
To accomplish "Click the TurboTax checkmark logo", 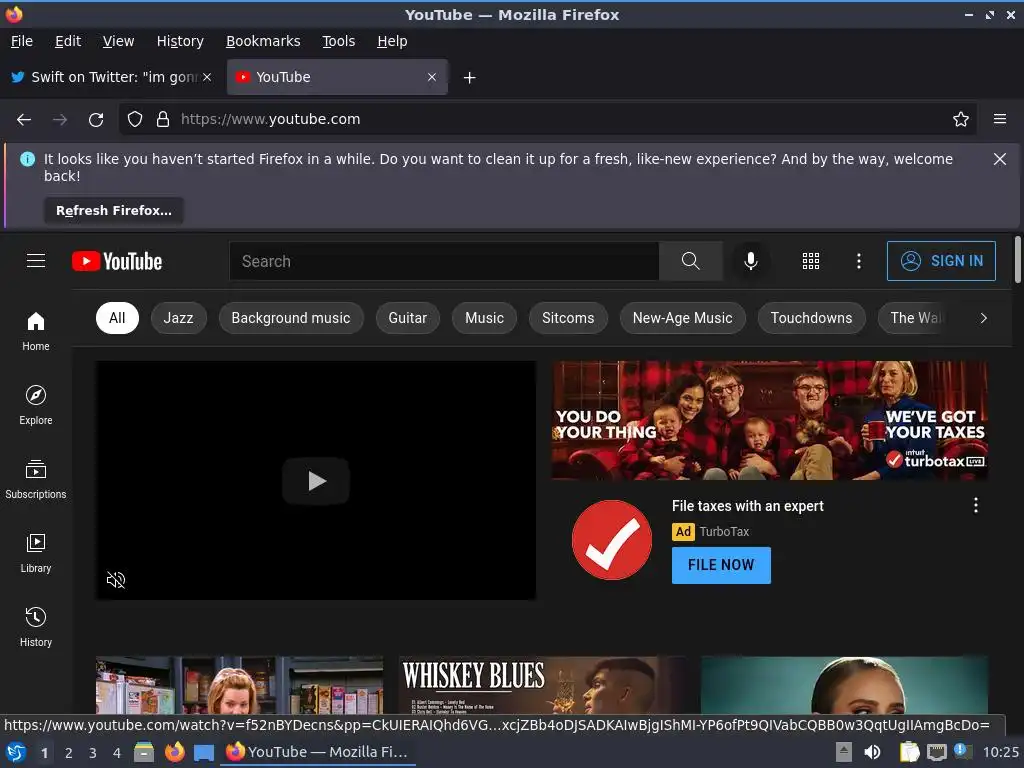I will pyautogui.click(x=612, y=539).
